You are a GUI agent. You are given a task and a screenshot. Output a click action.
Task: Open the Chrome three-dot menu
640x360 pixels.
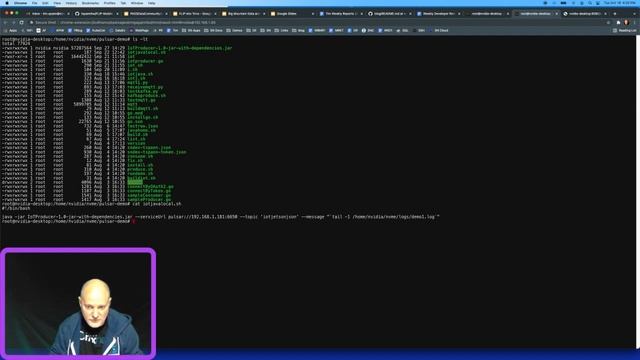point(634,22)
